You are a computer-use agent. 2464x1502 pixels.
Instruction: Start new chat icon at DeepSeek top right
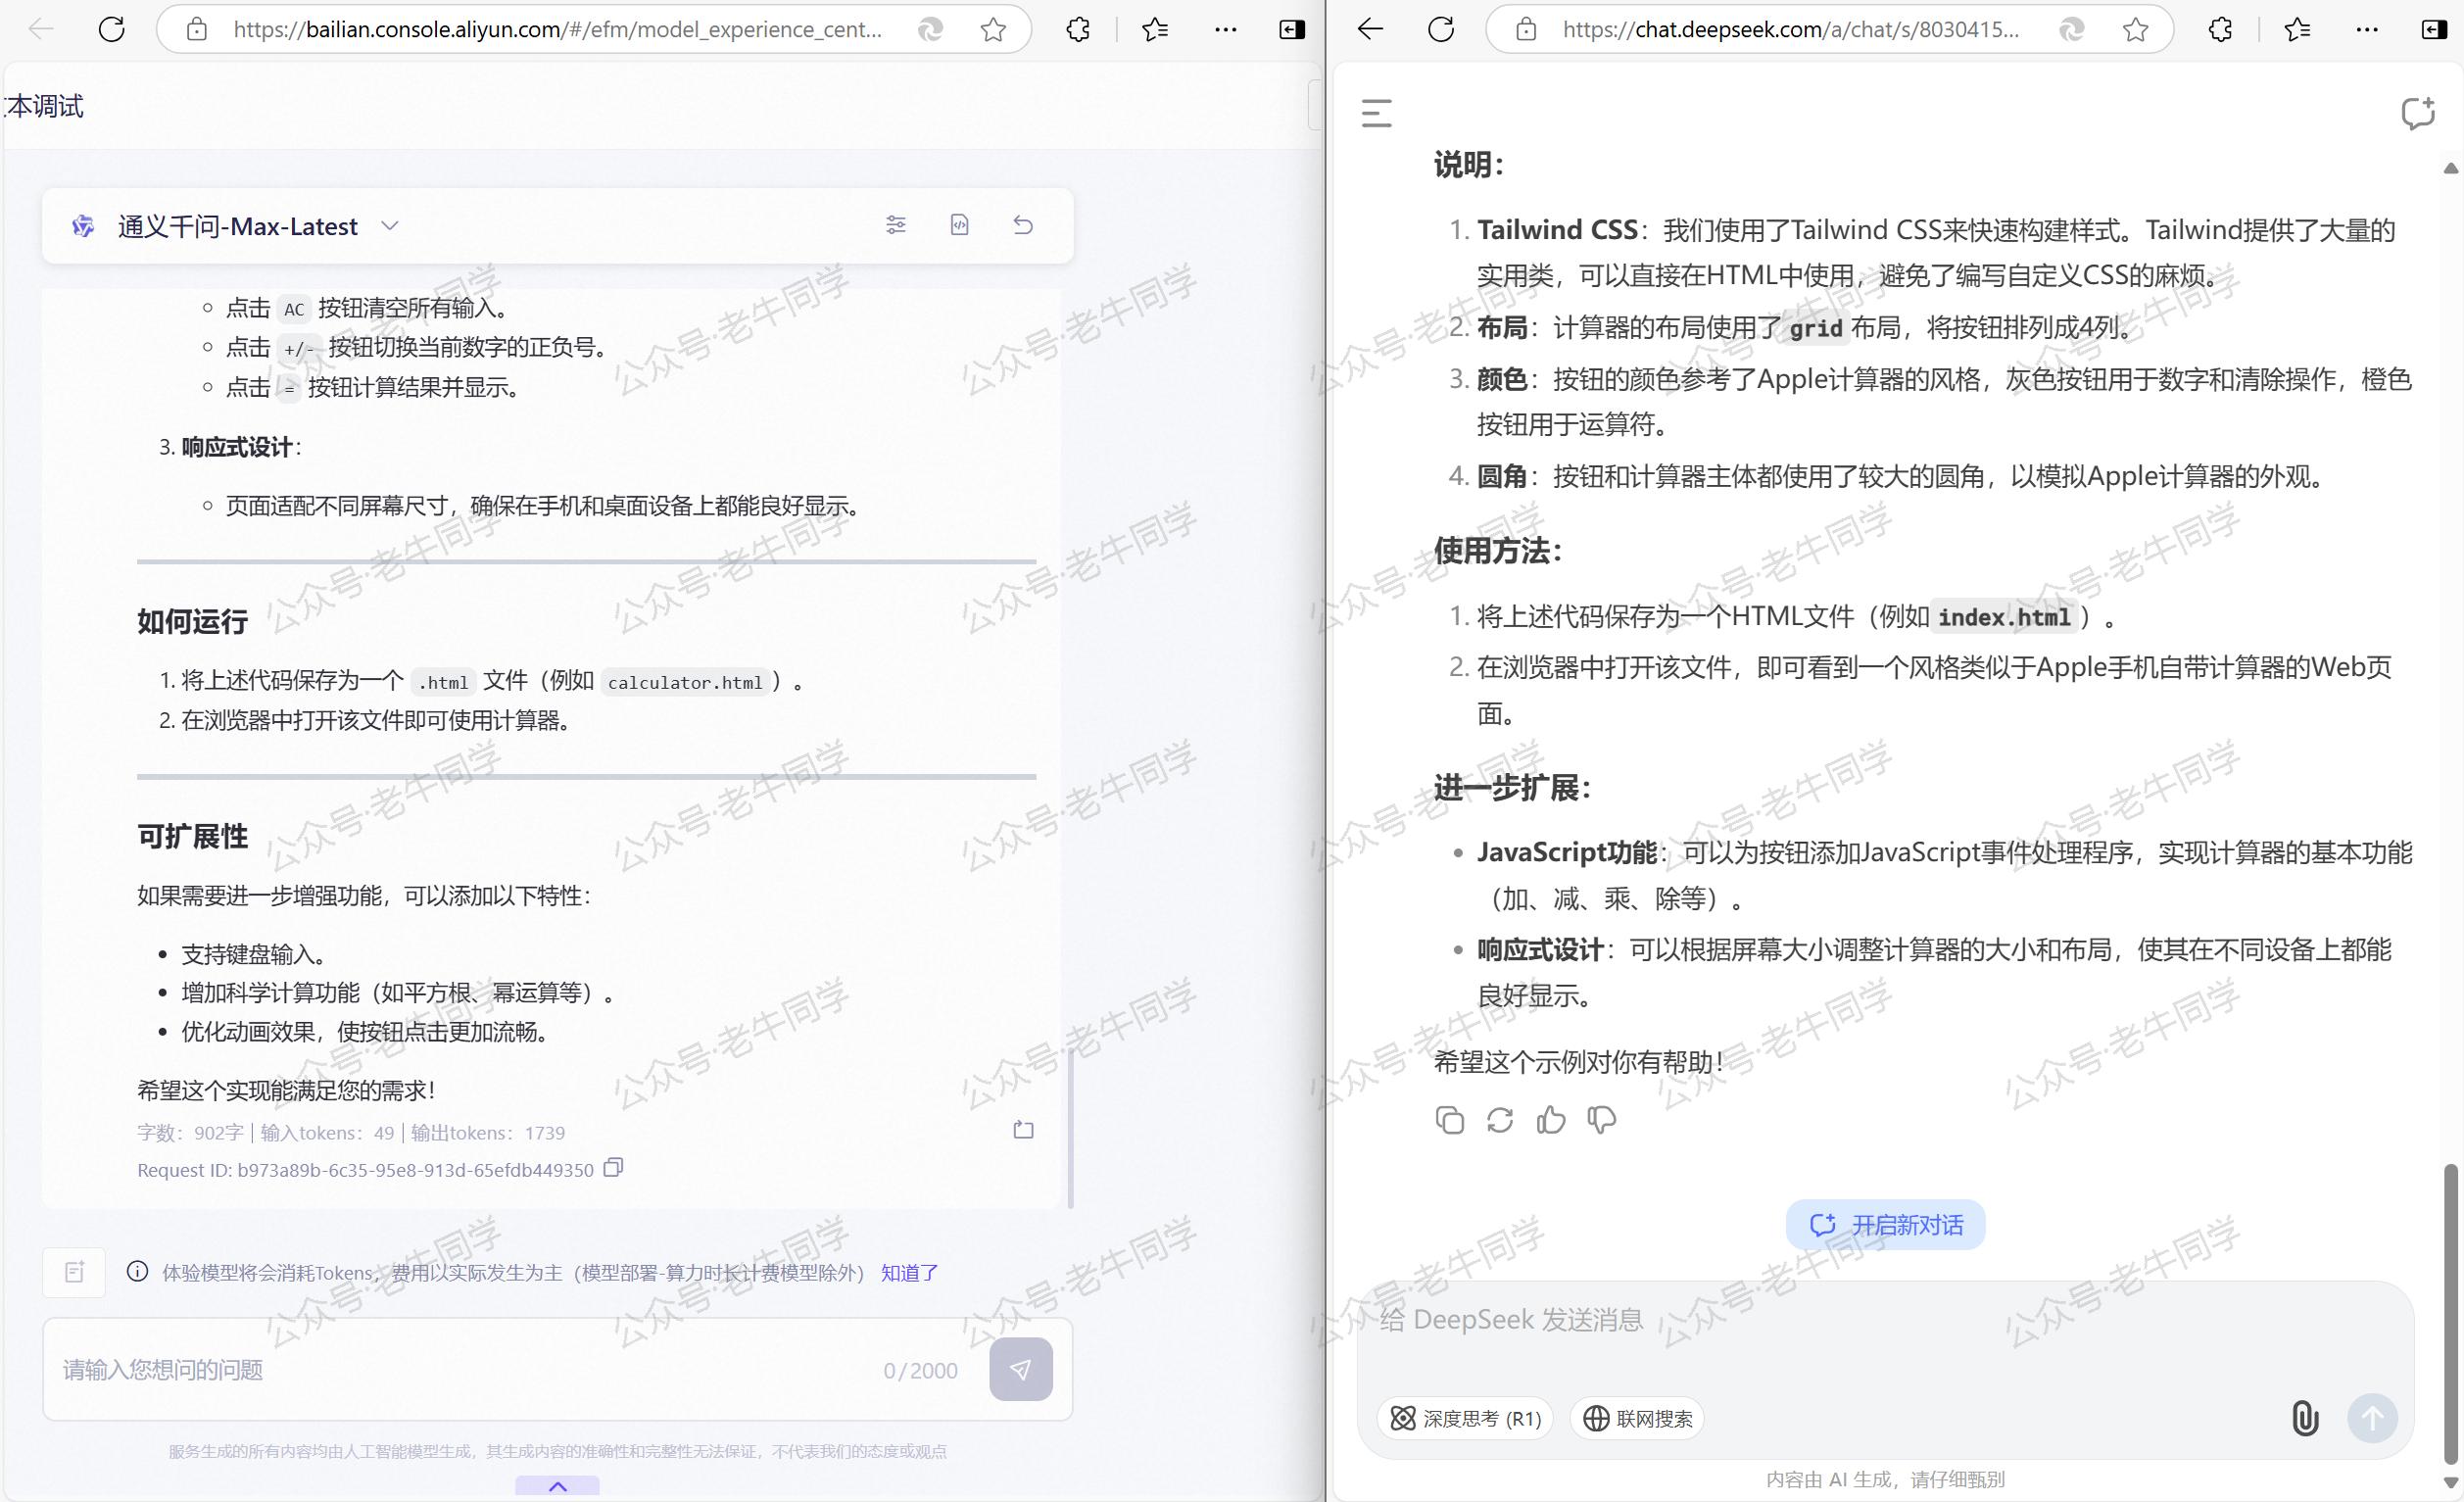[2418, 113]
